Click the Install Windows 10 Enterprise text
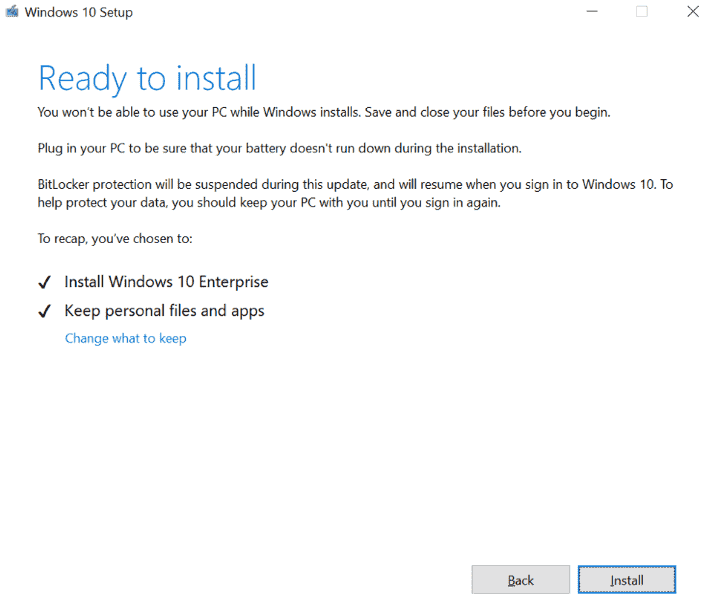Image resolution: width=716 pixels, height=611 pixels. coord(166,282)
